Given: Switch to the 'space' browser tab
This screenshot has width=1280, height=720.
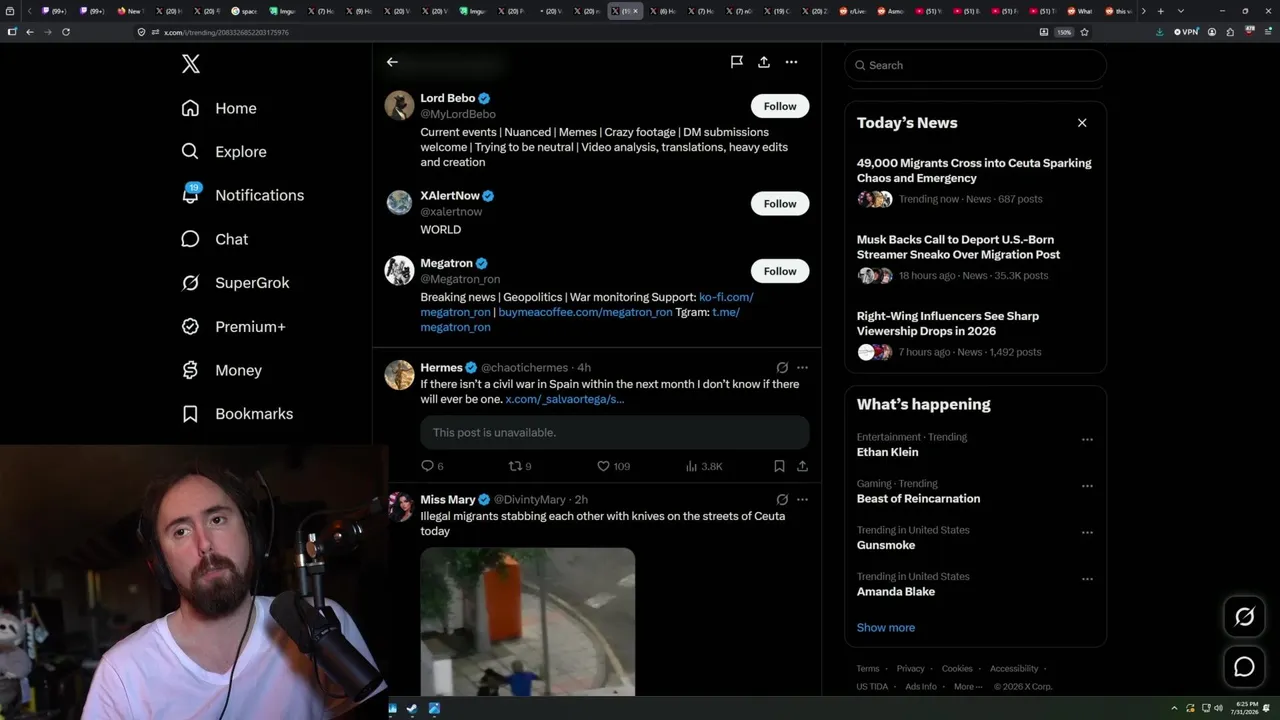Looking at the screenshot, I should (244, 11).
